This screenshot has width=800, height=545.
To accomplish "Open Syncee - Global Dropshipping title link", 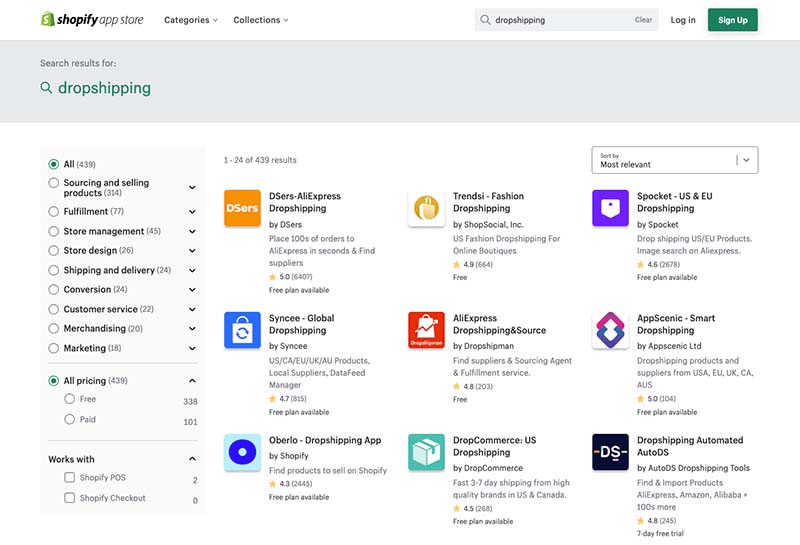I will click(x=302, y=324).
